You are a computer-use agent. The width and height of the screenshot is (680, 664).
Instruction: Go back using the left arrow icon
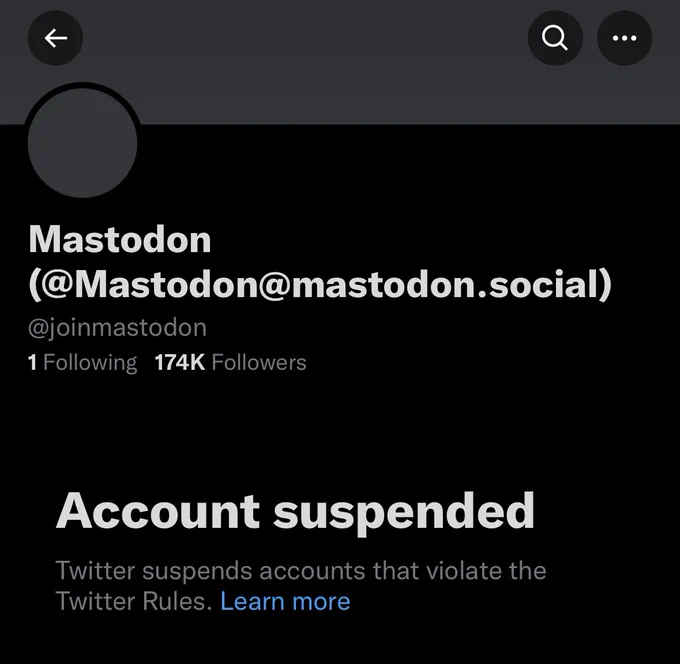point(56,38)
